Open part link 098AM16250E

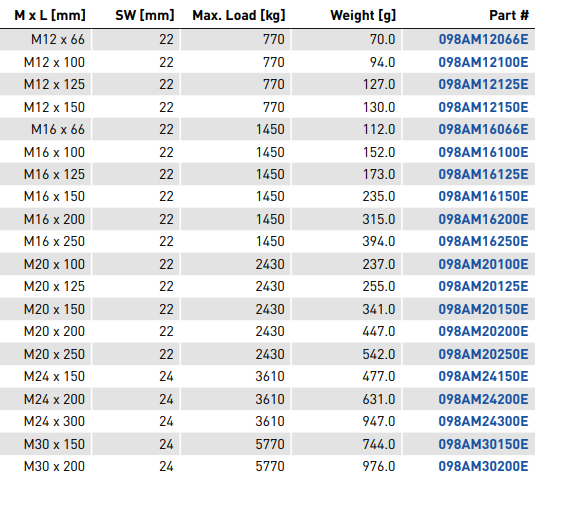(x=483, y=241)
